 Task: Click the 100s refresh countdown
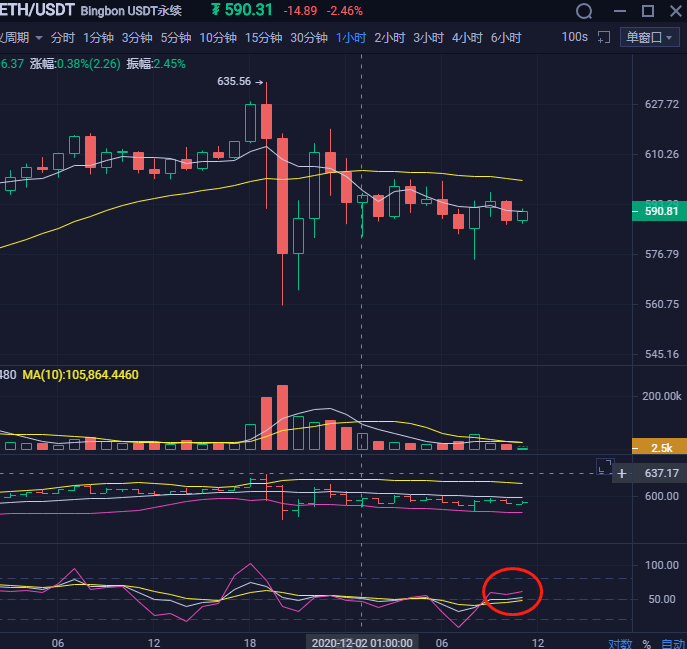tap(574, 37)
